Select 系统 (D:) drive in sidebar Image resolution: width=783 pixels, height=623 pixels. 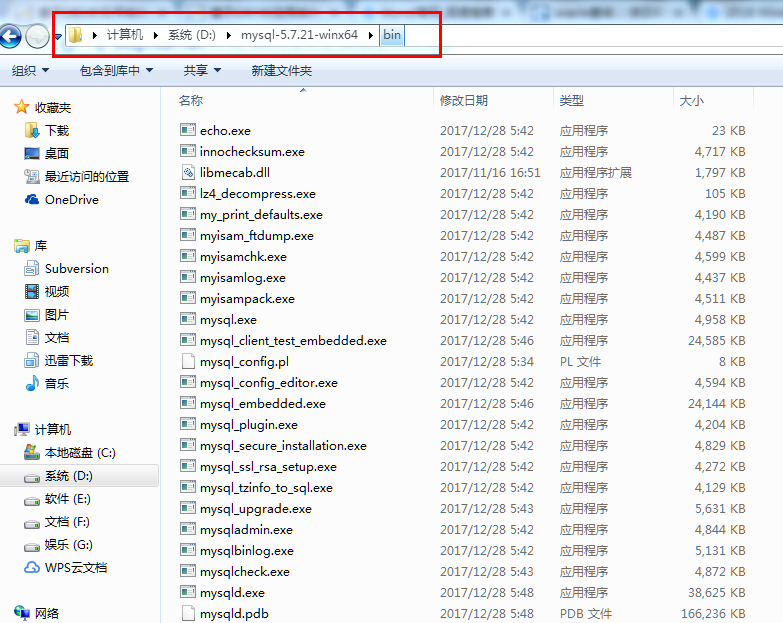(x=58, y=476)
